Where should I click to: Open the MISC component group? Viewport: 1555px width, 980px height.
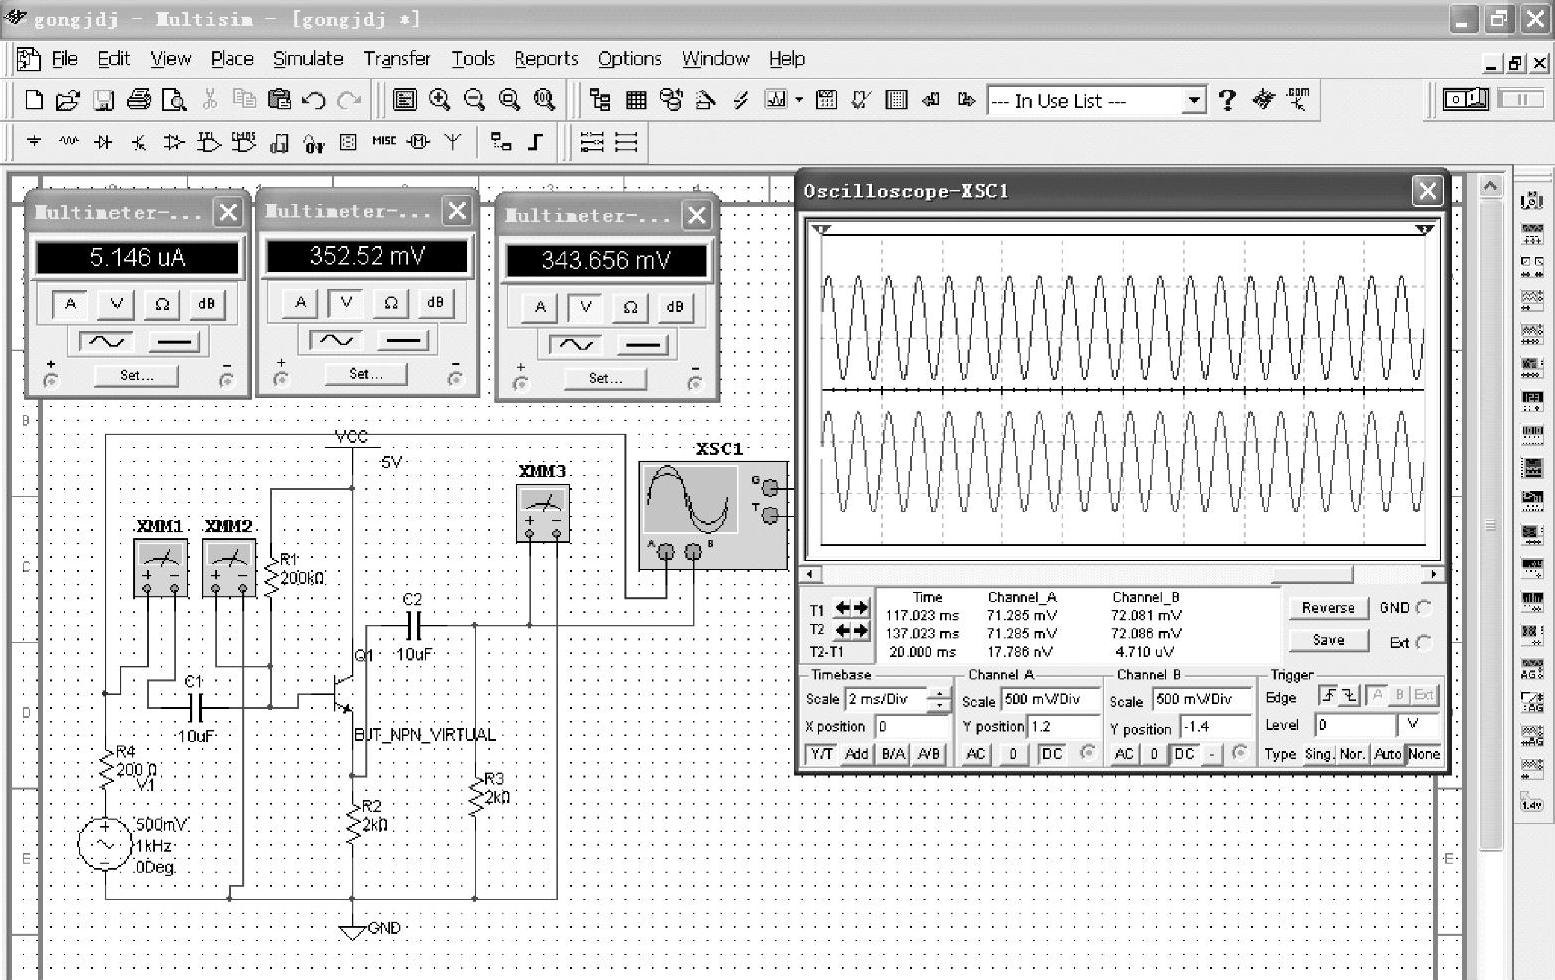[384, 142]
